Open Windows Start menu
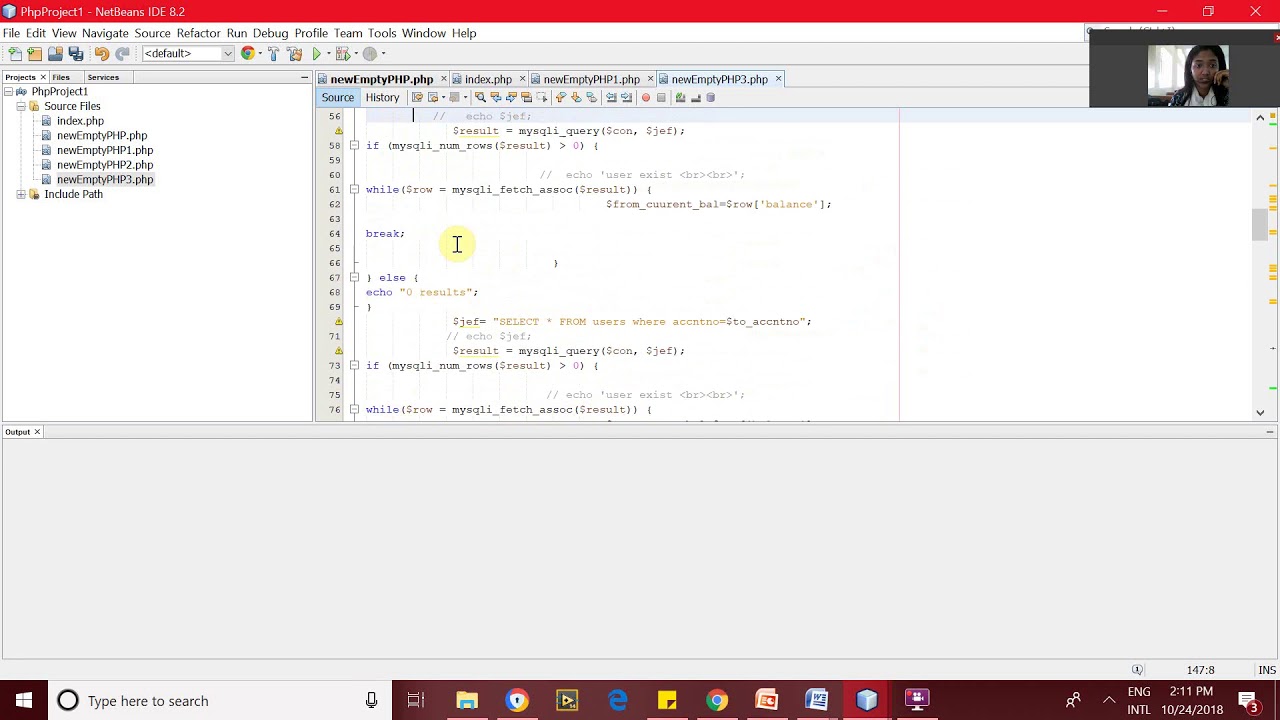 tap(24, 700)
